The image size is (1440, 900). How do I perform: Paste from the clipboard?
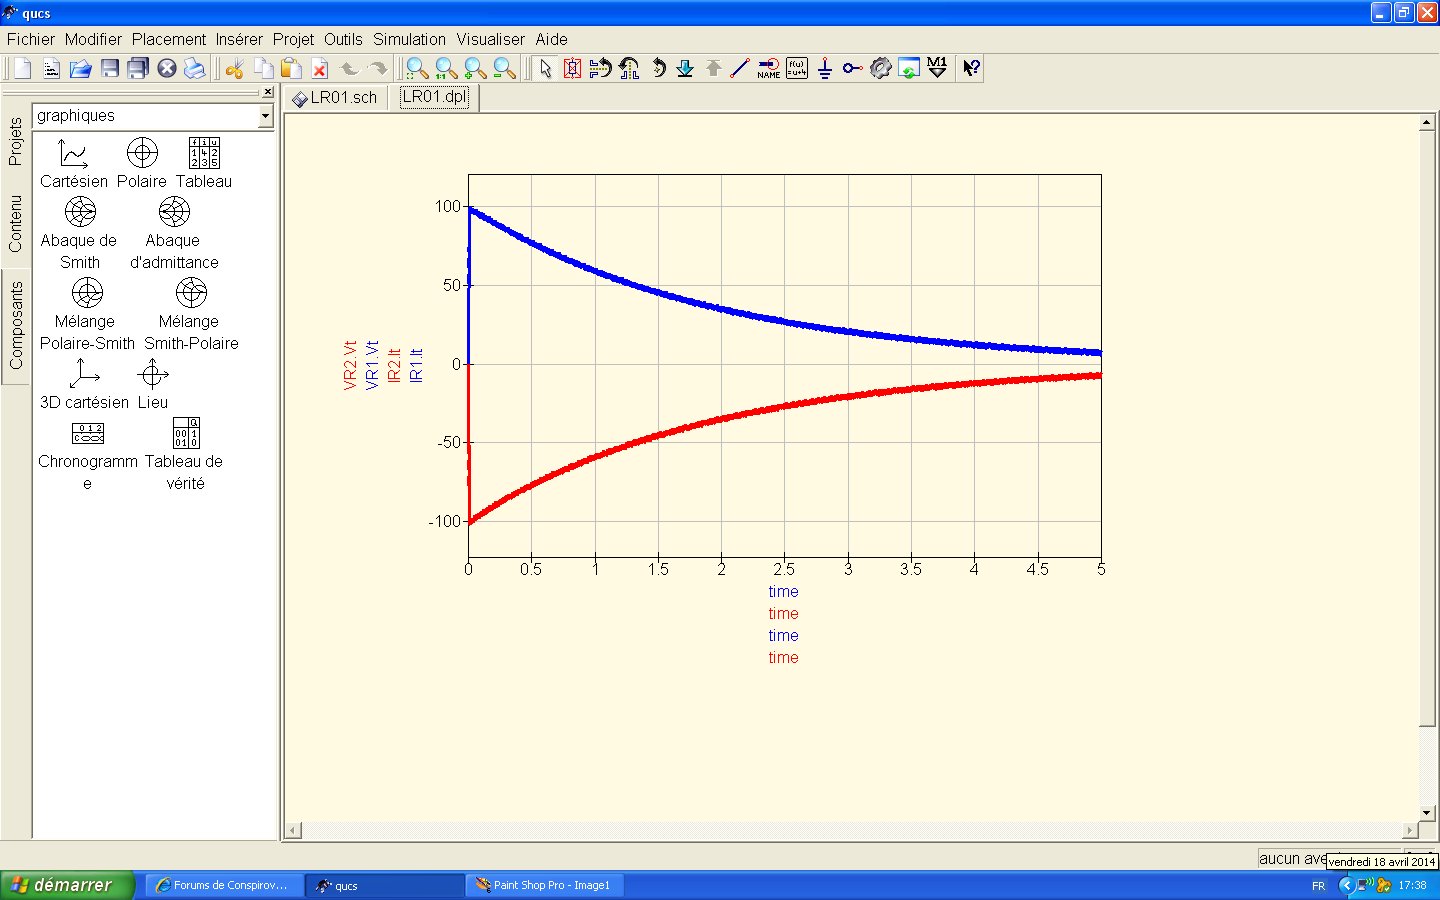[291, 68]
